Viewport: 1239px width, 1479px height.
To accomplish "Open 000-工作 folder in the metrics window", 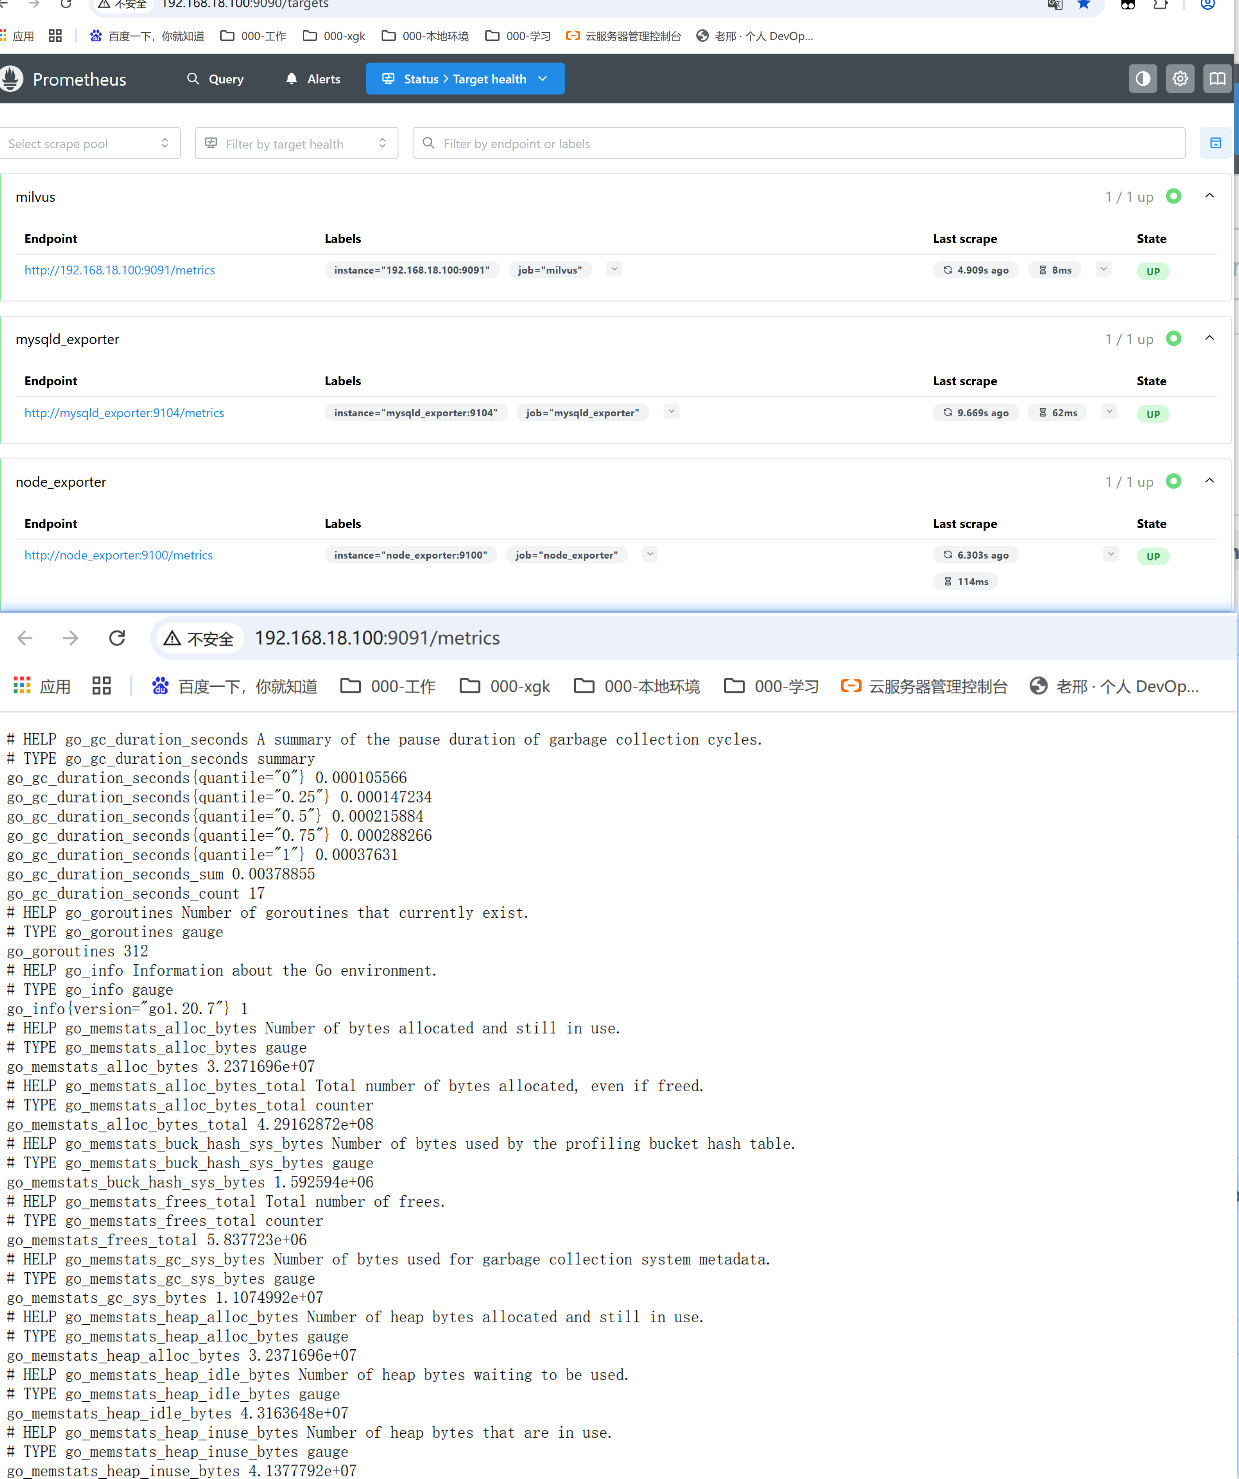I will click(x=388, y=686).
